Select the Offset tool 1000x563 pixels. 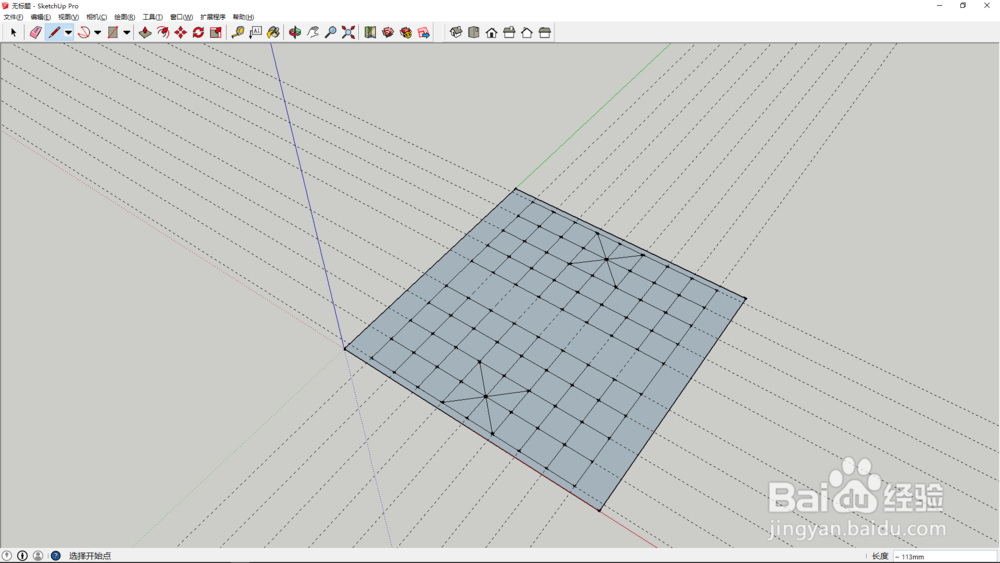(163, 33)
